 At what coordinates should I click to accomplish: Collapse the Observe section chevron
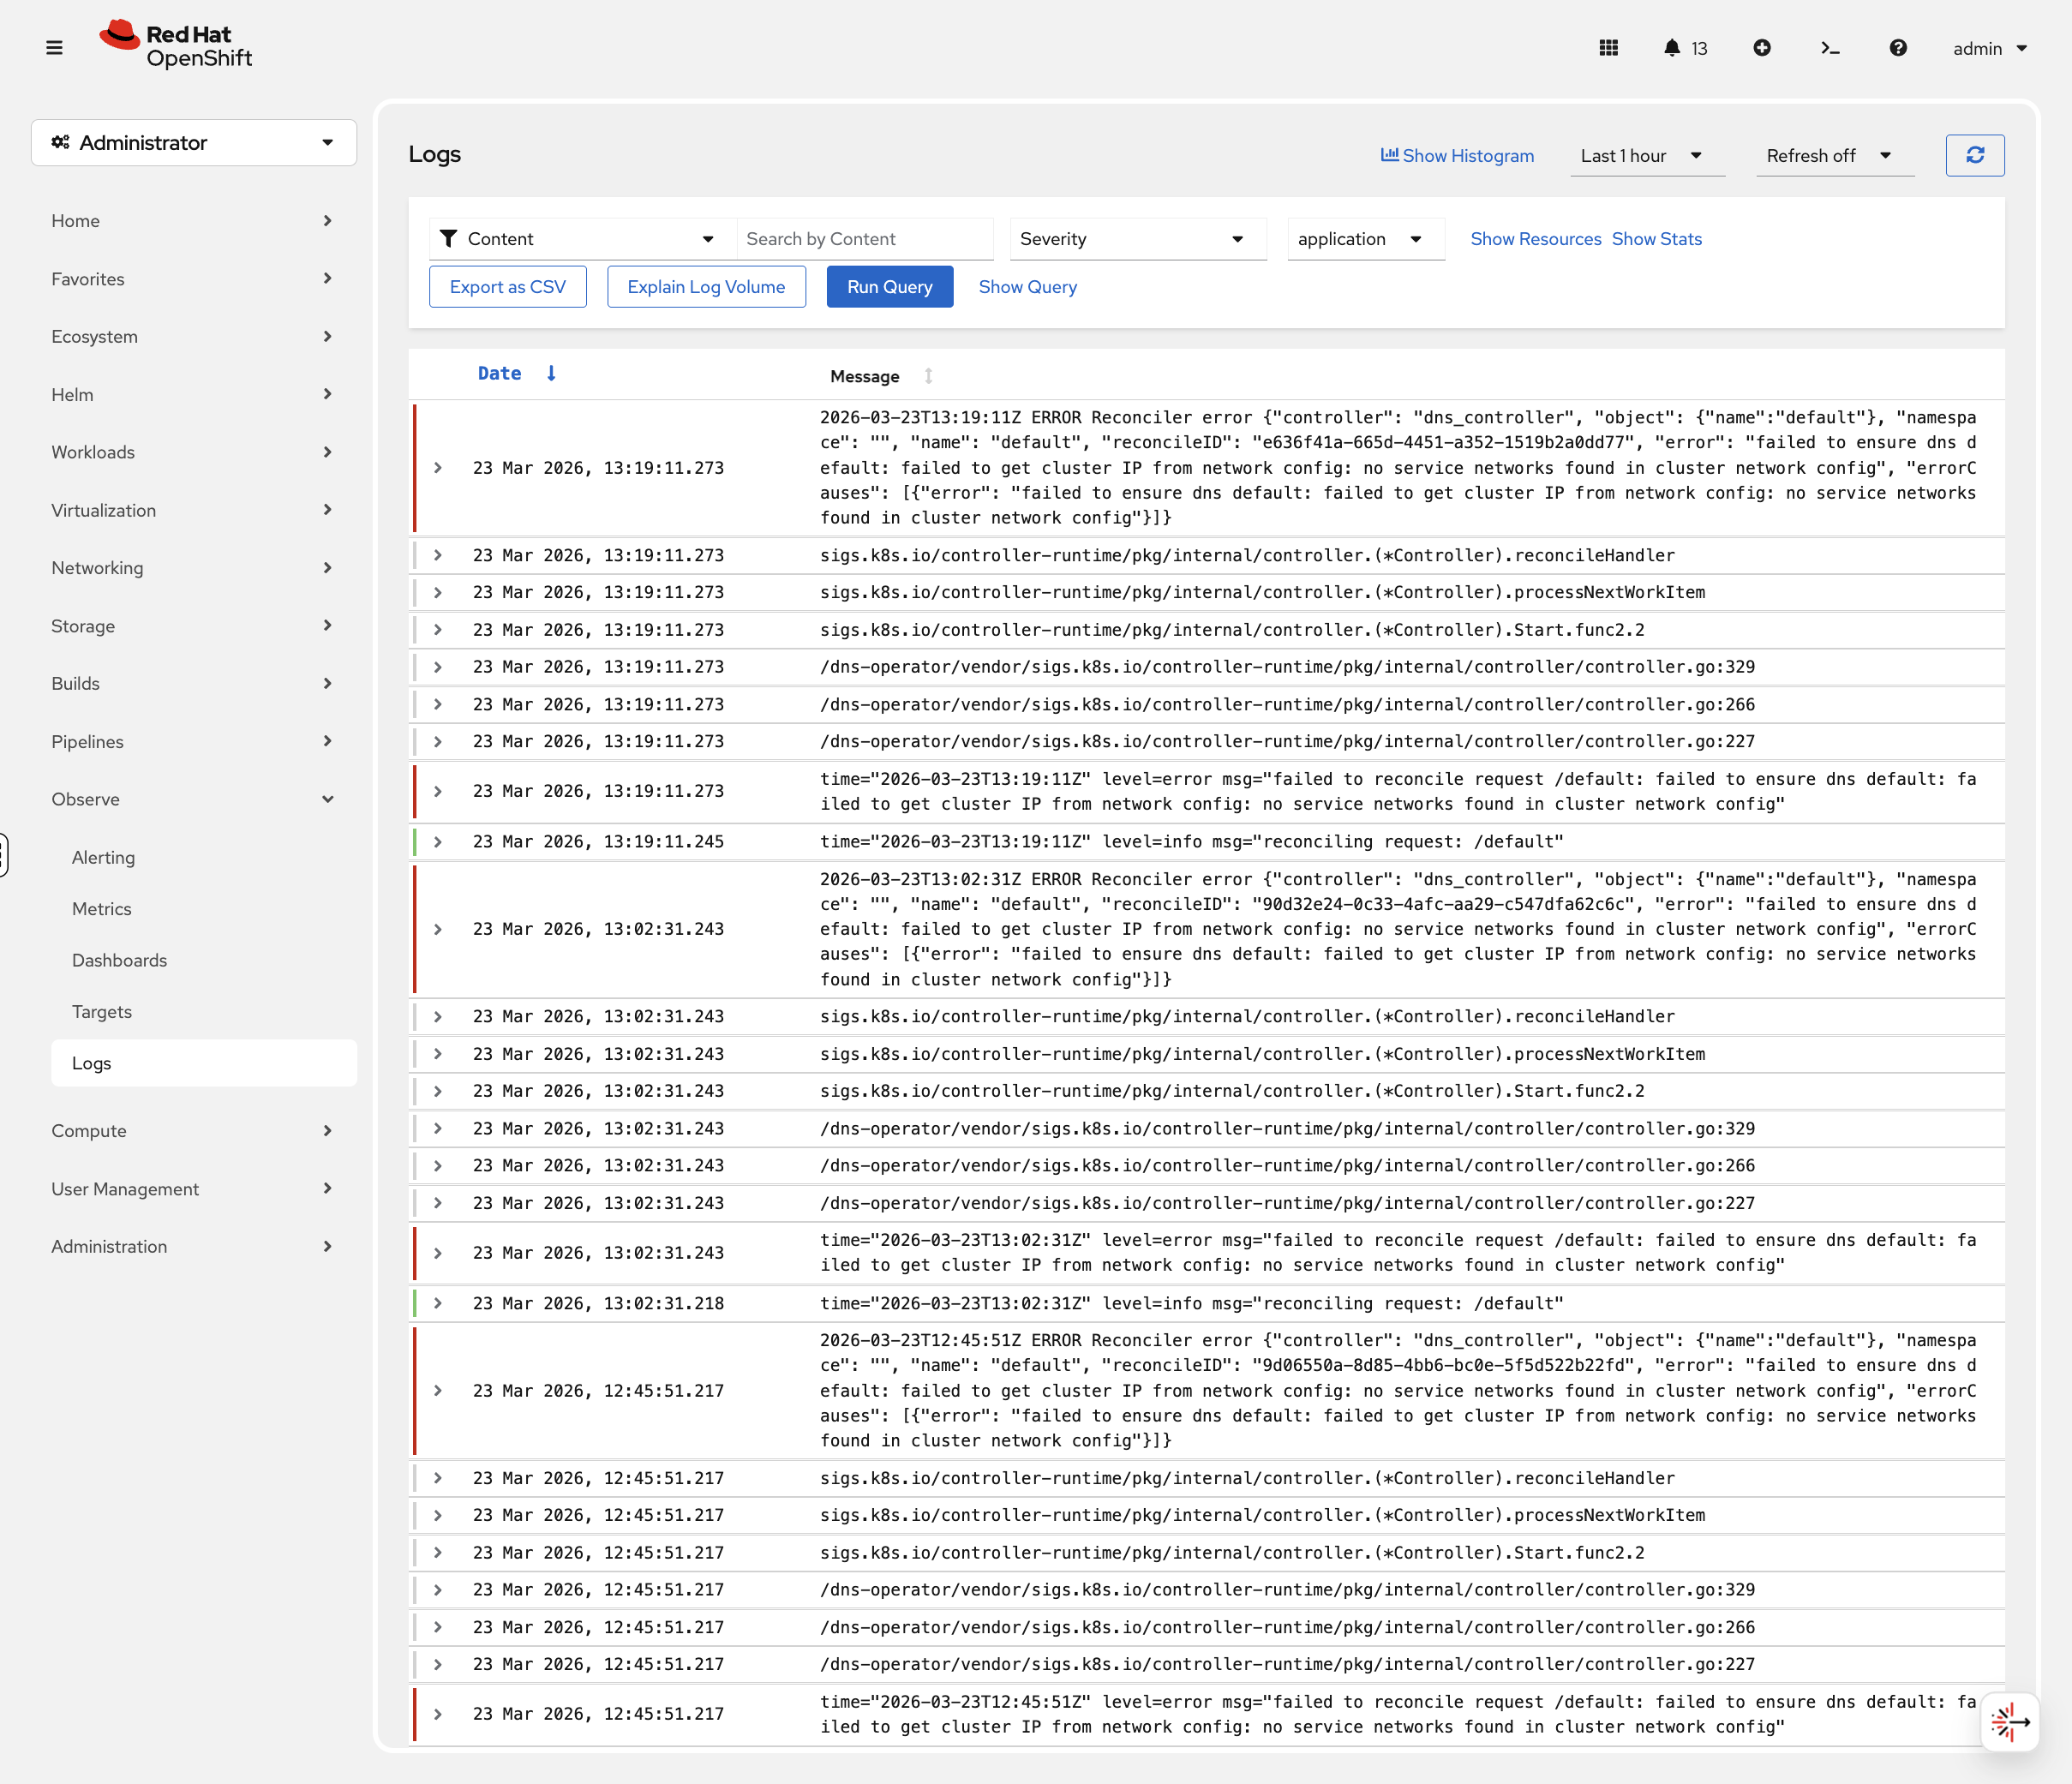pyautogui.click(x=328, y=799)
